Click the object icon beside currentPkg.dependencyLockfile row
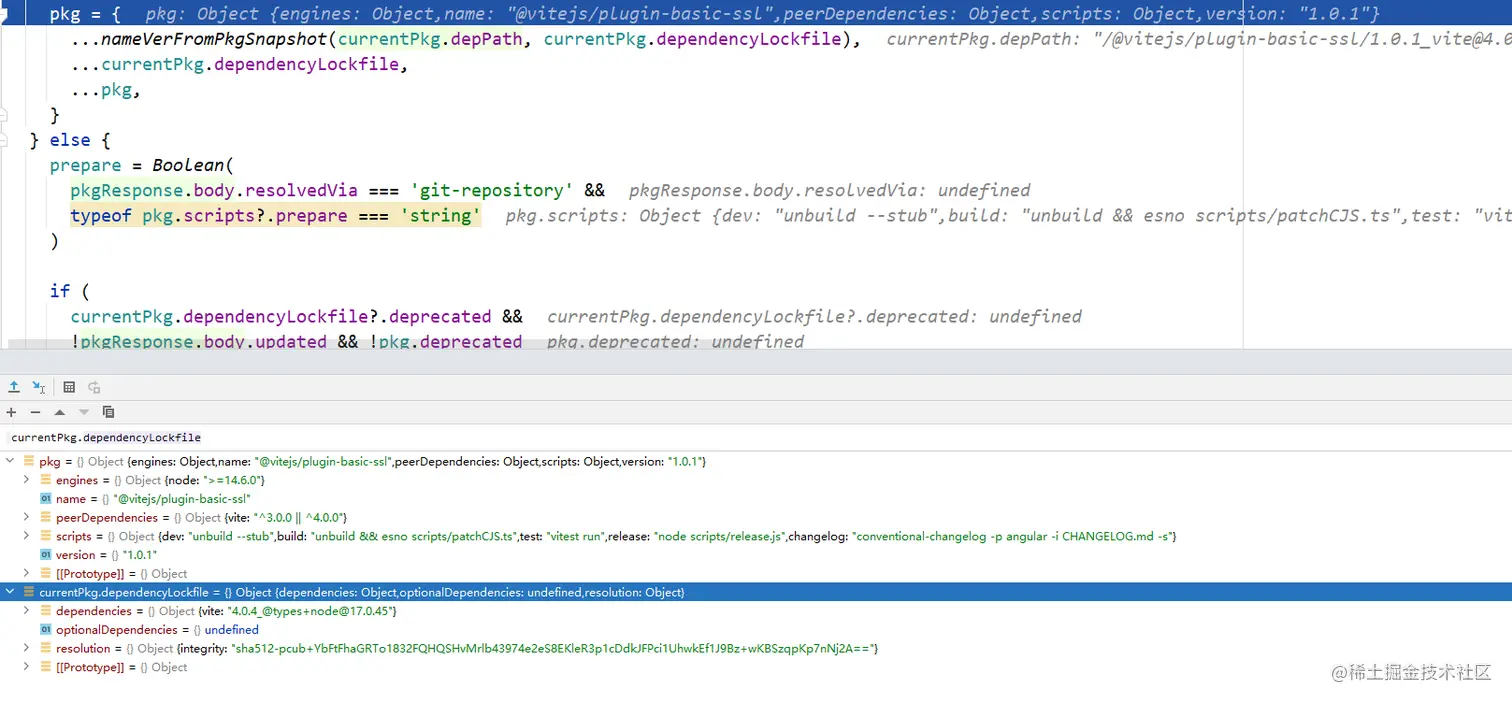 (x=28, y=592)
